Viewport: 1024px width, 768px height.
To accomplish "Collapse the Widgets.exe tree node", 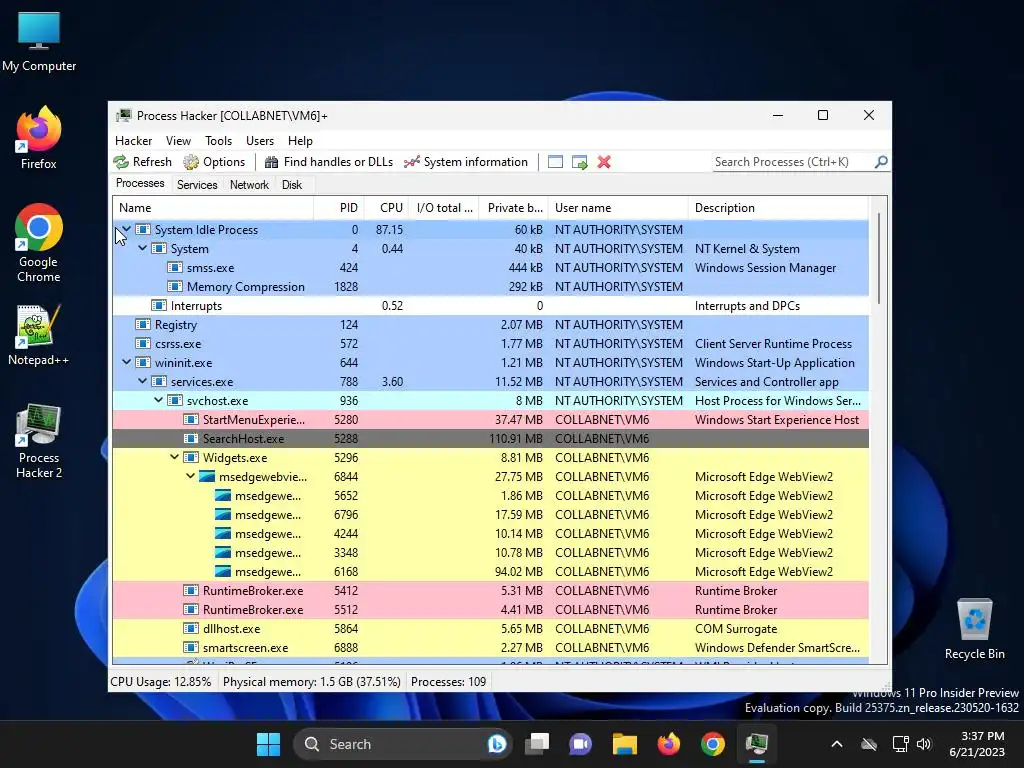I will point(174,457).
